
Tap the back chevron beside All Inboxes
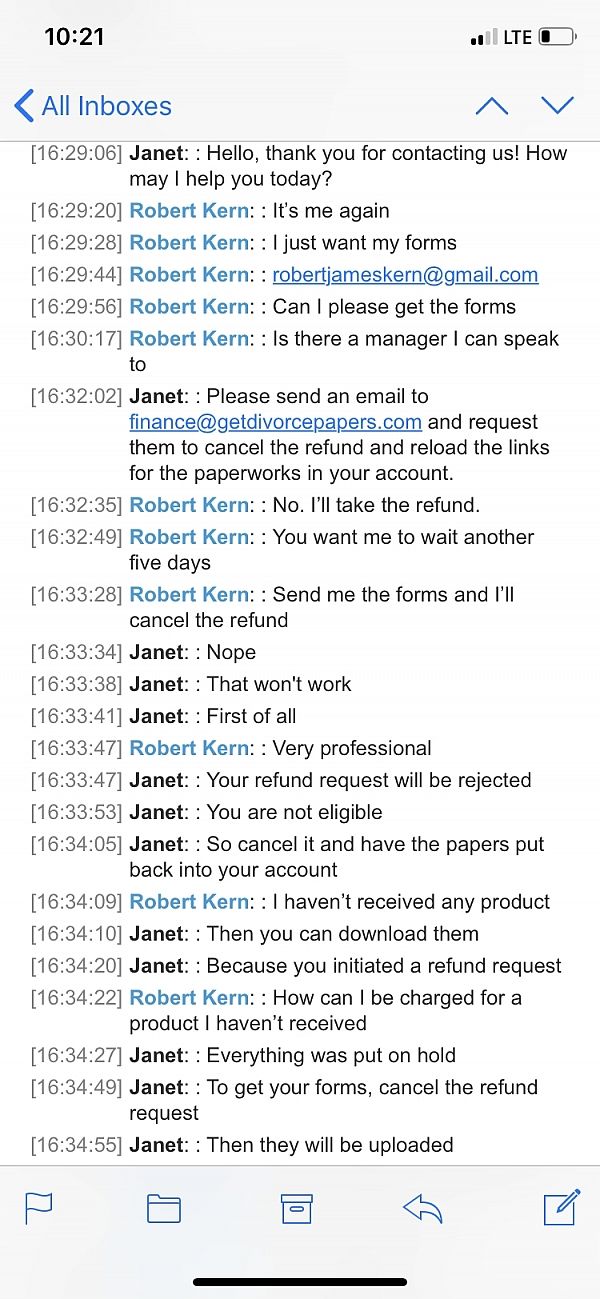click(24, 106)
